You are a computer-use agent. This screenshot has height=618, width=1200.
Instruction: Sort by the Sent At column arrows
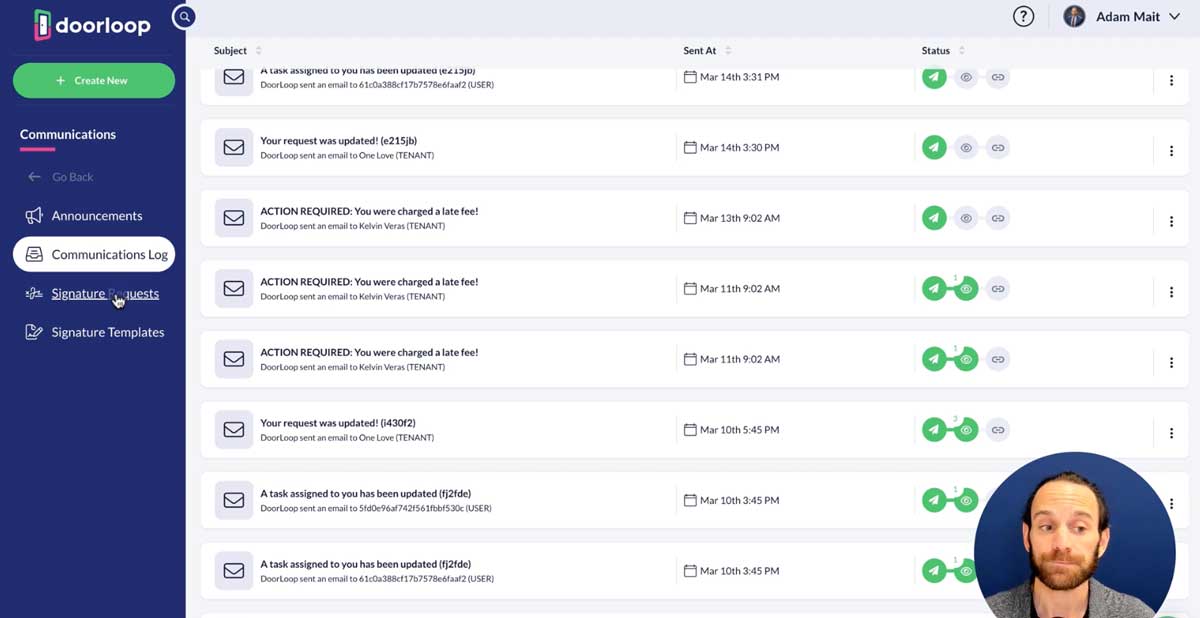(728, 50)
